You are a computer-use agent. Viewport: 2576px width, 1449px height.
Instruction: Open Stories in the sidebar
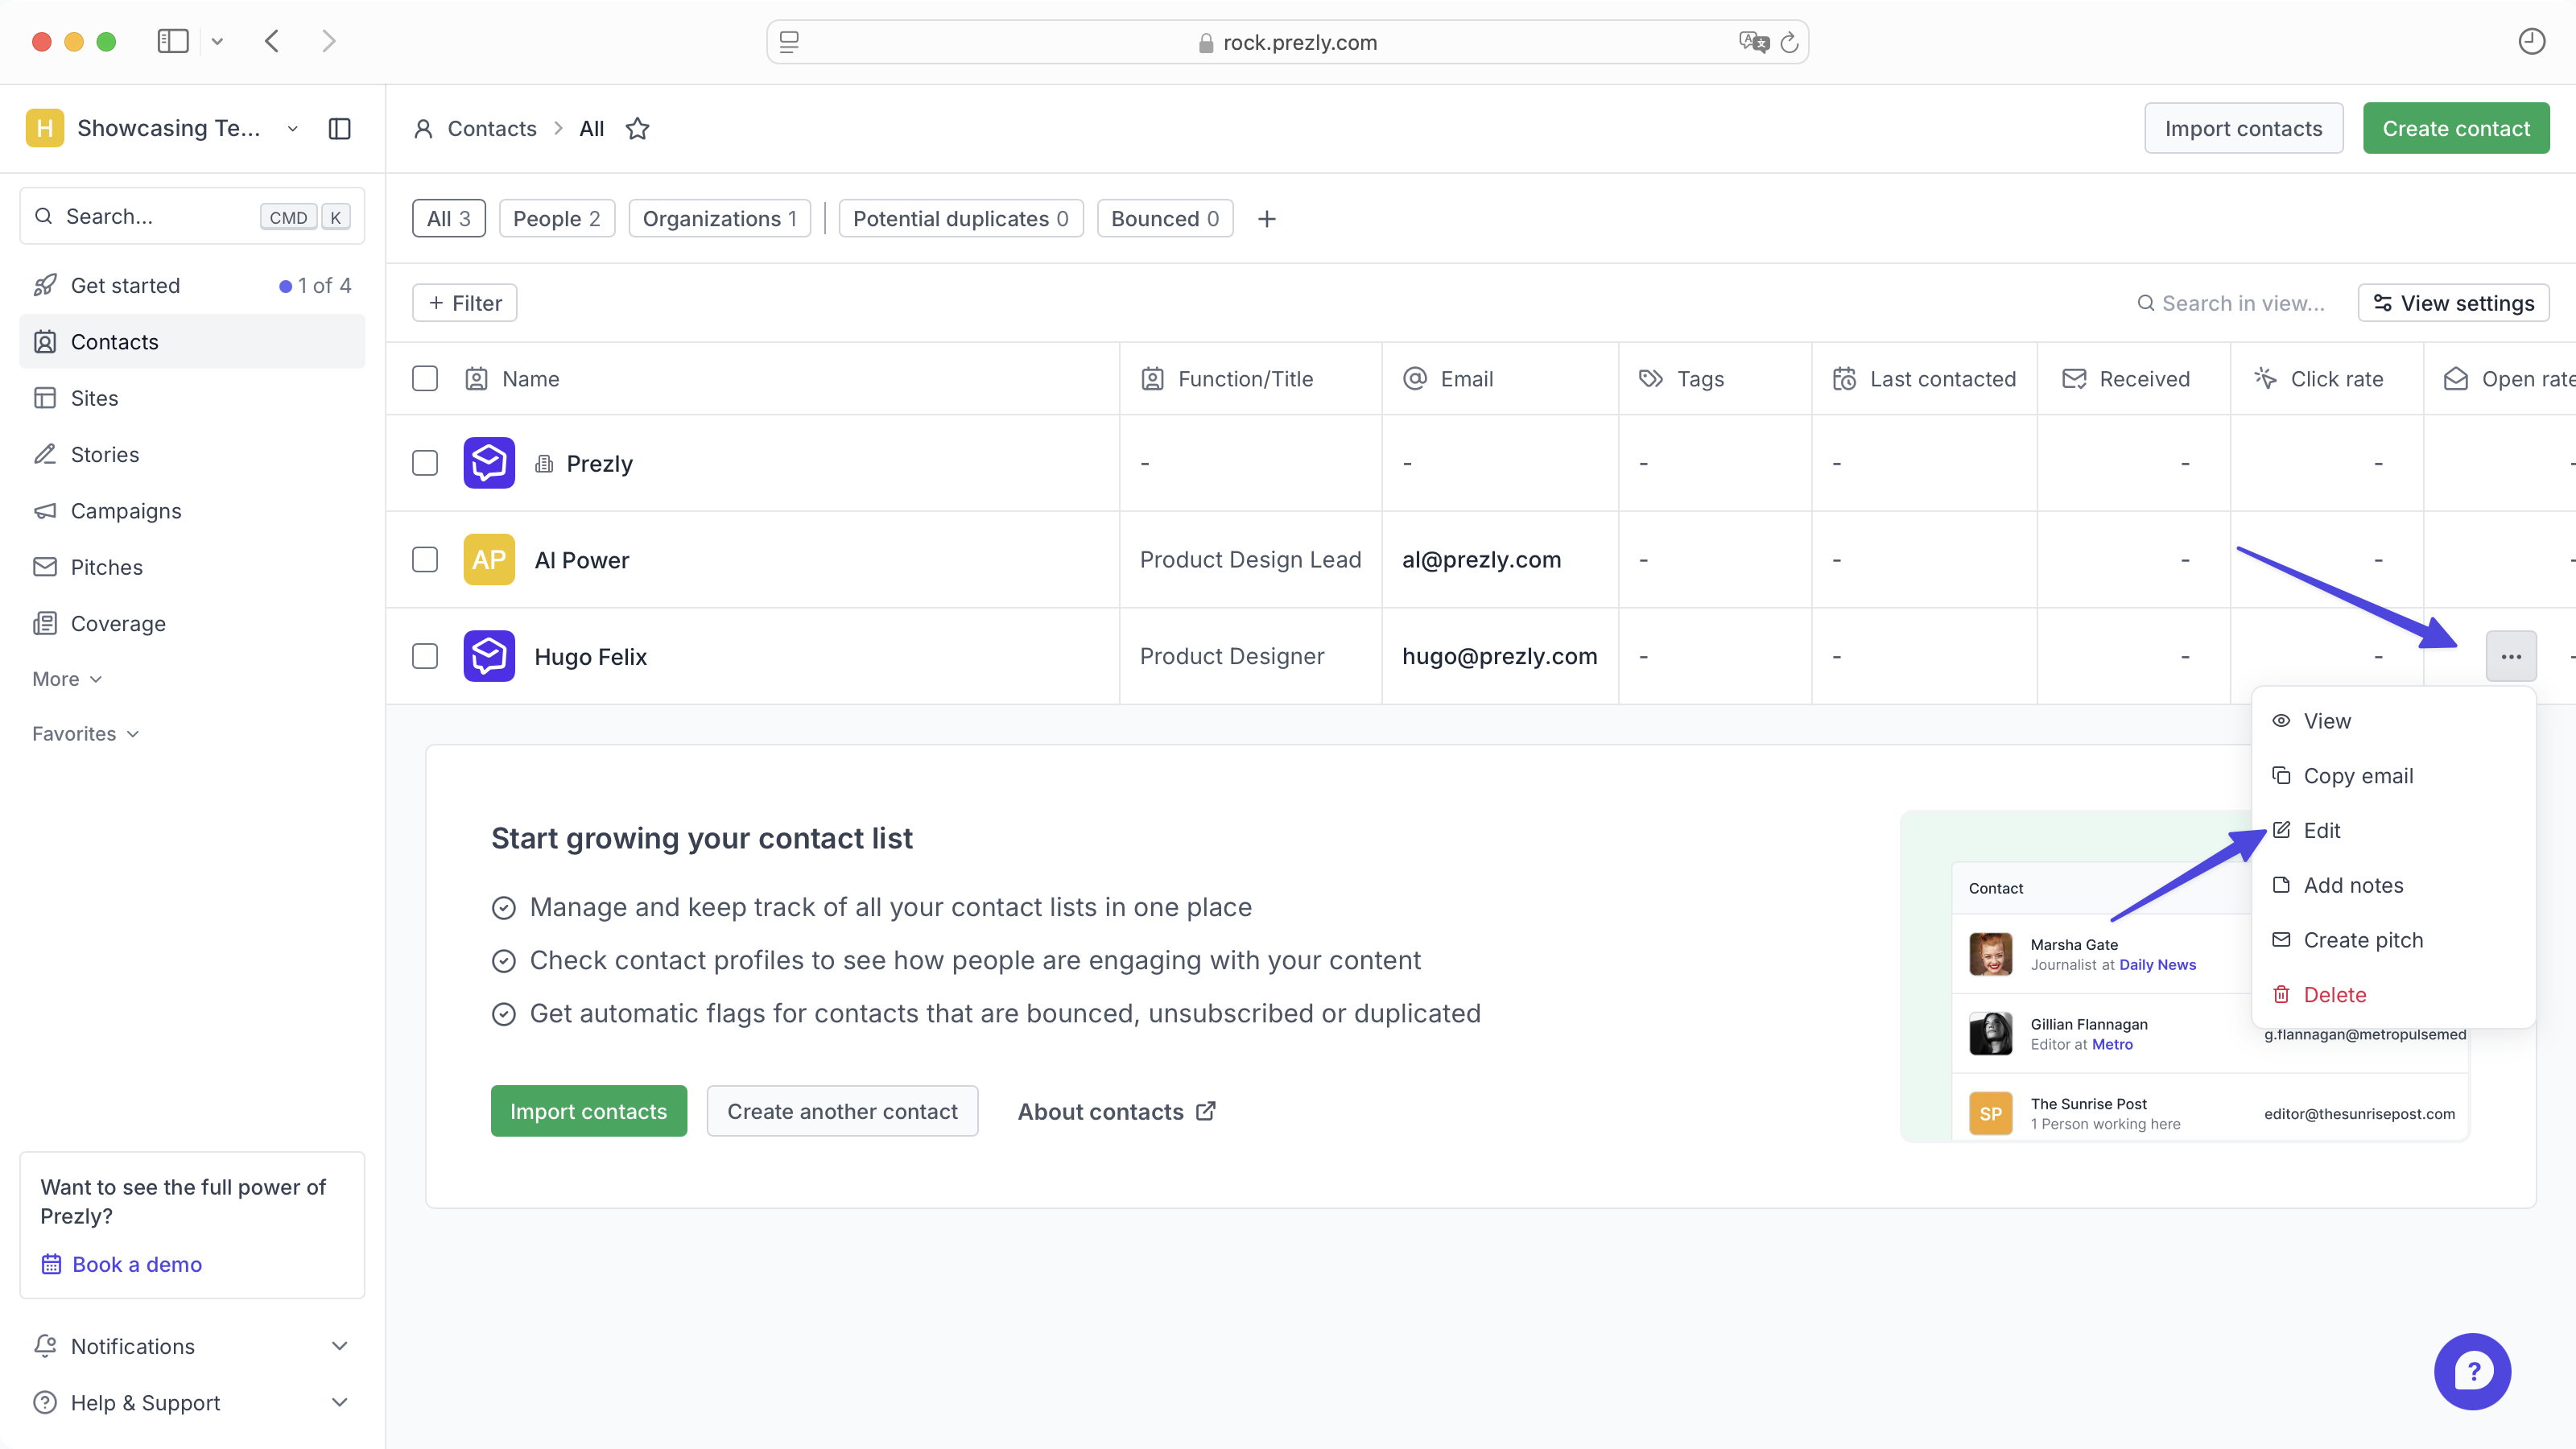pos(104,455)
